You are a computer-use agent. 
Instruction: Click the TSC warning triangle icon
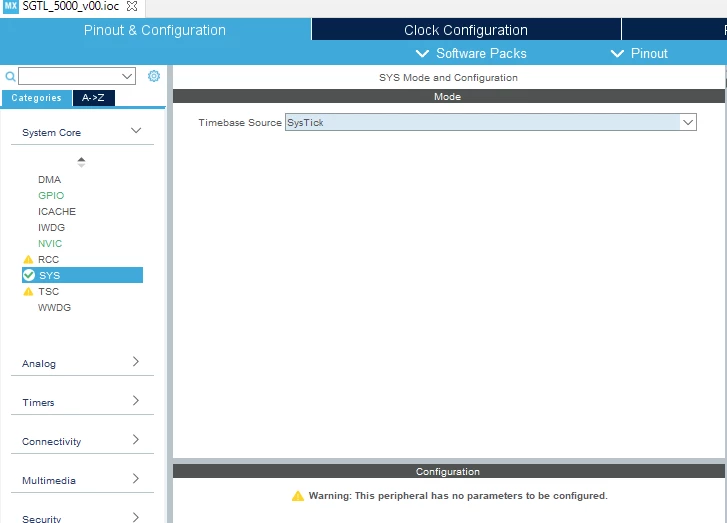[28, 292]
